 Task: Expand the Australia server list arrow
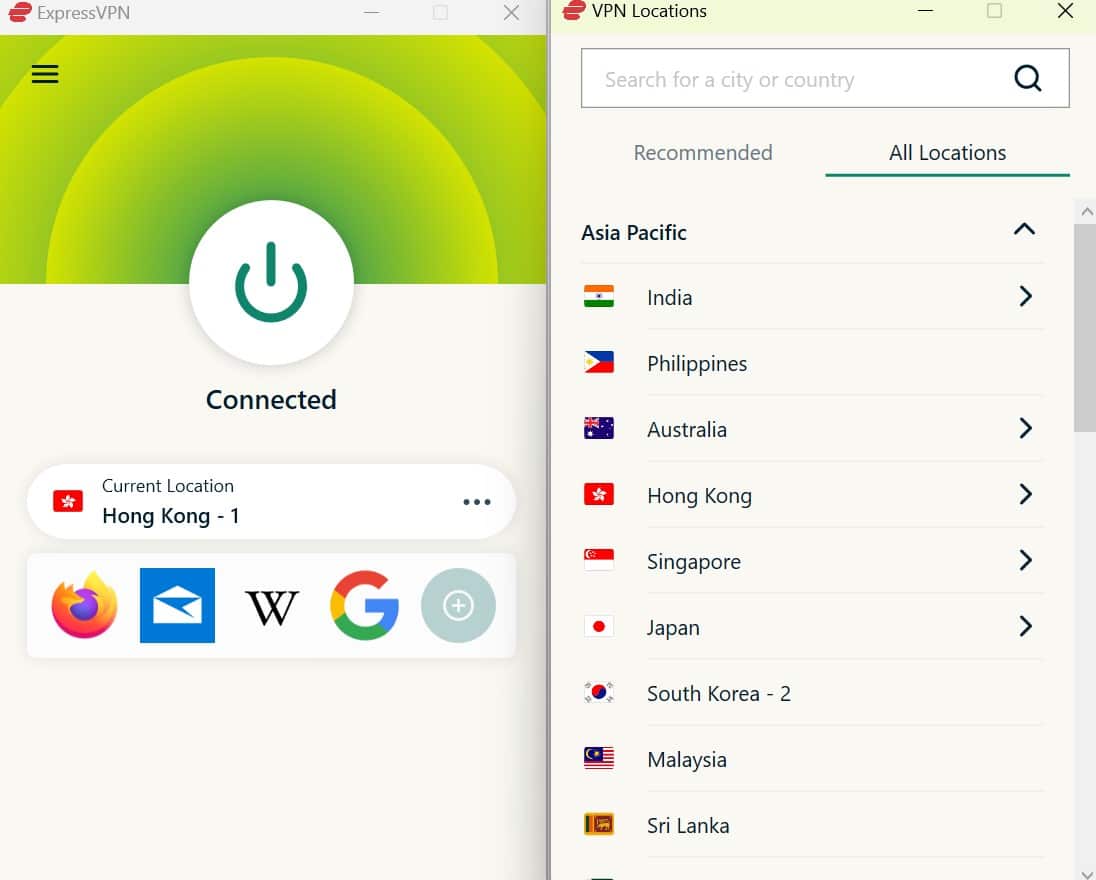click(x=1025, y=428)
